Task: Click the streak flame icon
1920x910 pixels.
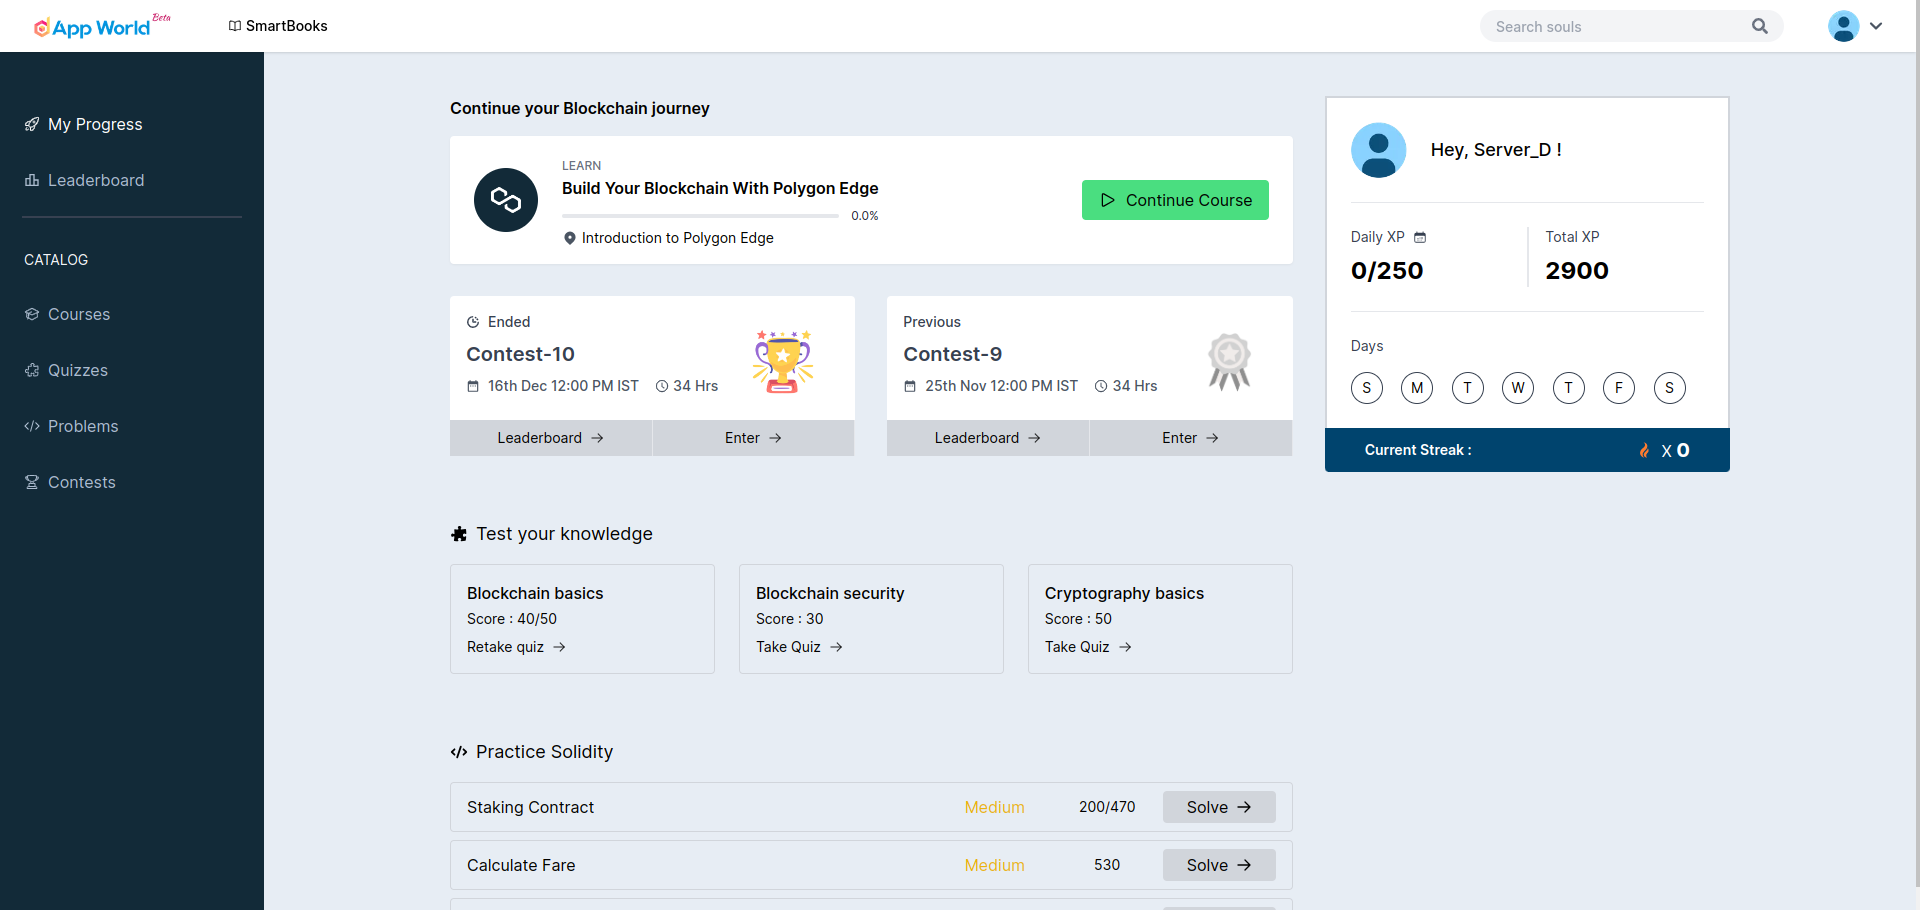Action: (1644, 450)
